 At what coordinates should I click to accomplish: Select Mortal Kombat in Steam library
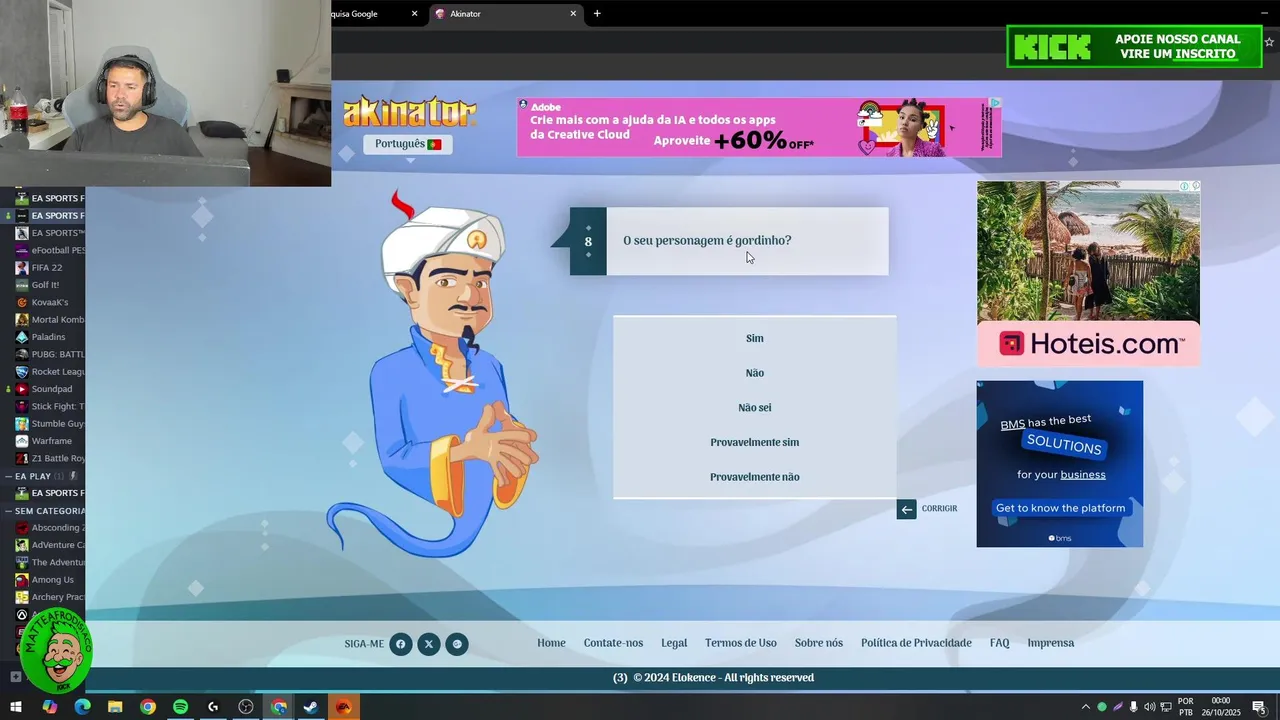(50, 320)
